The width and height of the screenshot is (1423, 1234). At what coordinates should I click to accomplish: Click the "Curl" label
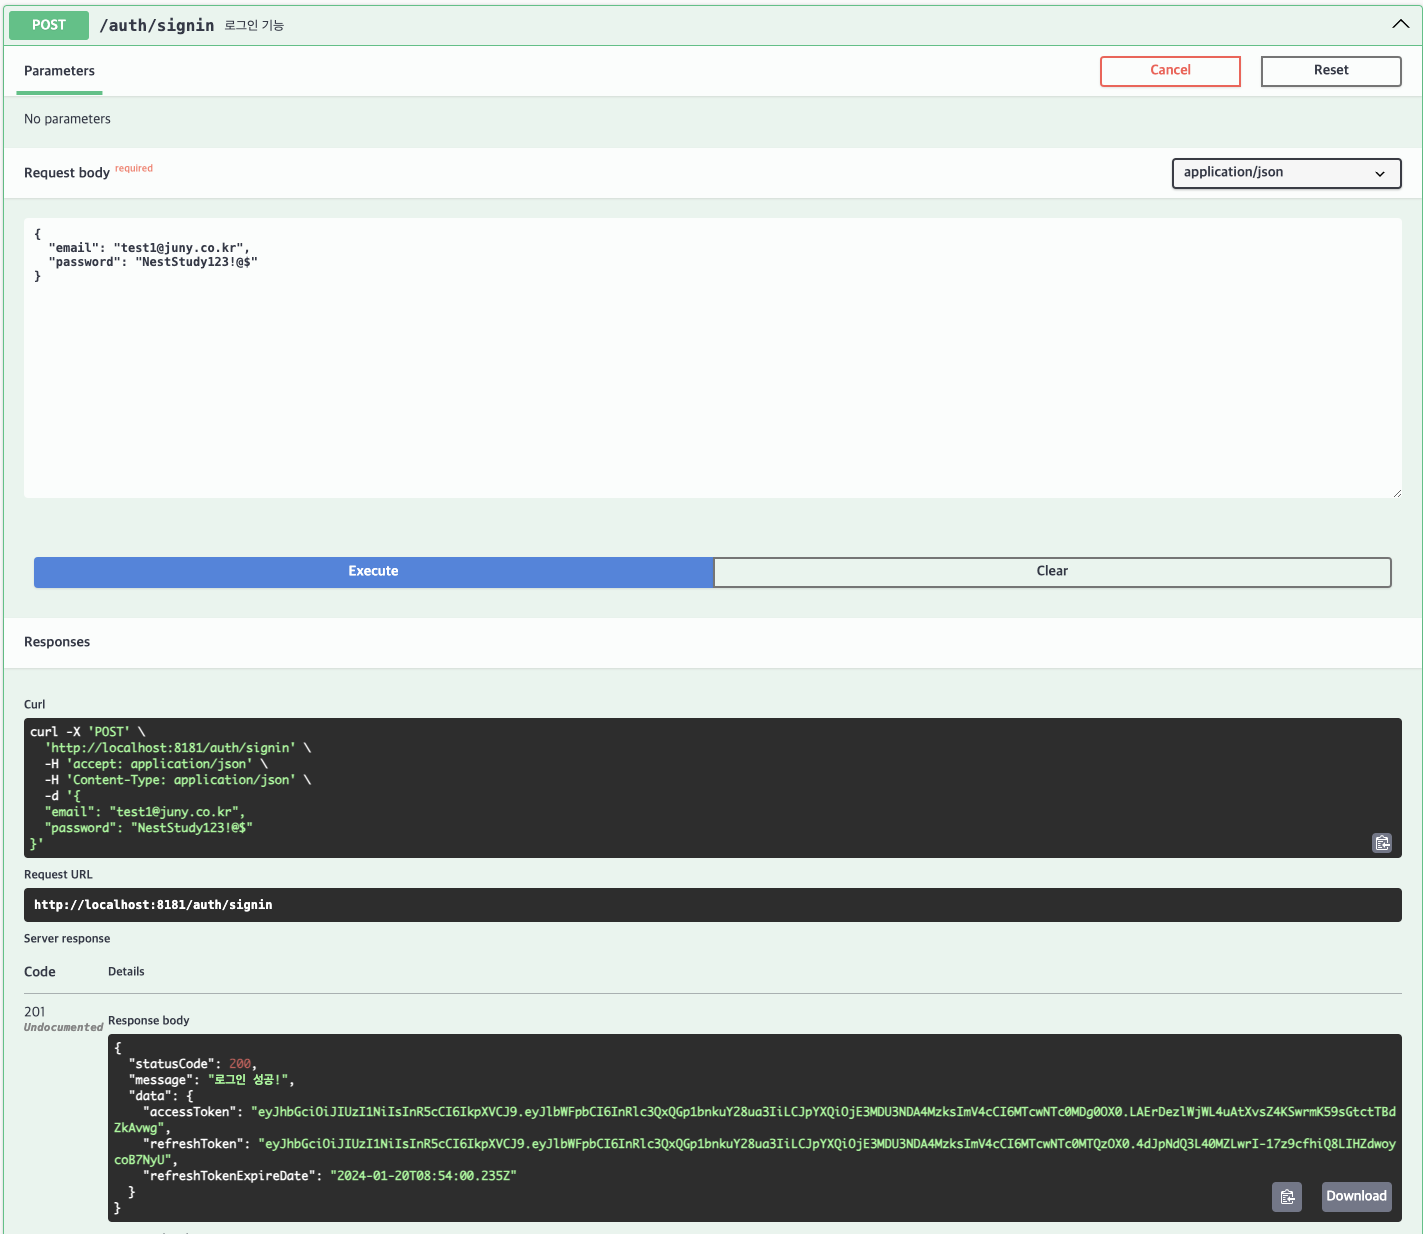[35, 705]
